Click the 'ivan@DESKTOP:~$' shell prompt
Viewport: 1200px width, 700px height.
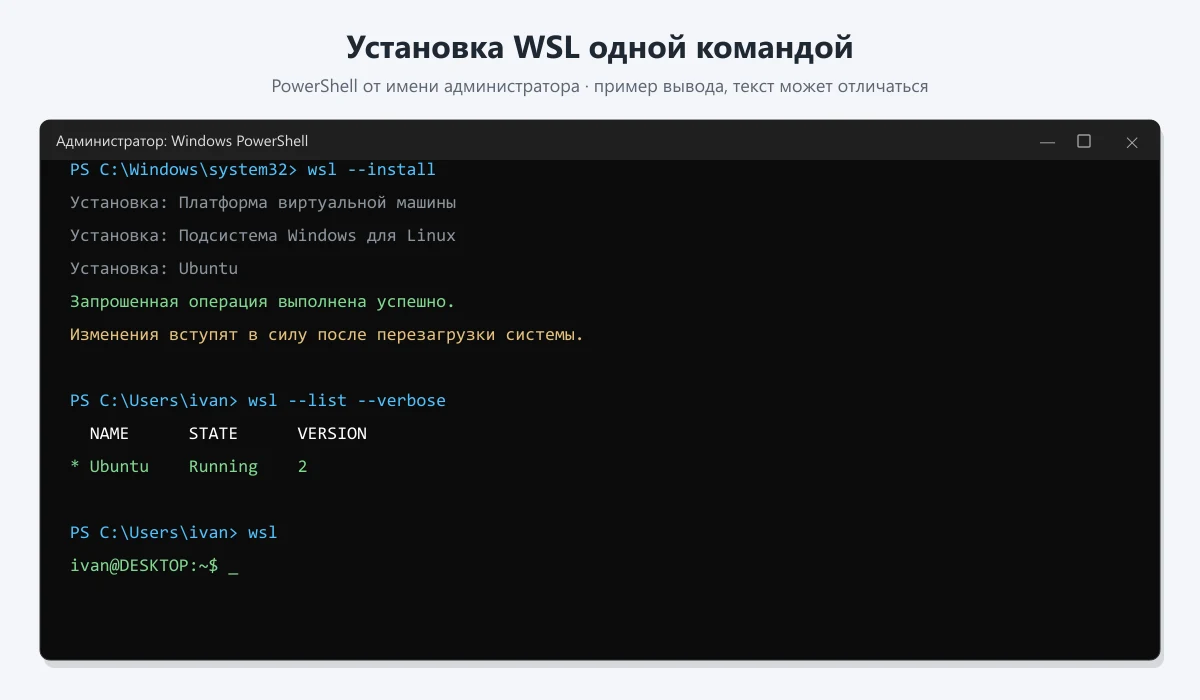pos(144,566)
